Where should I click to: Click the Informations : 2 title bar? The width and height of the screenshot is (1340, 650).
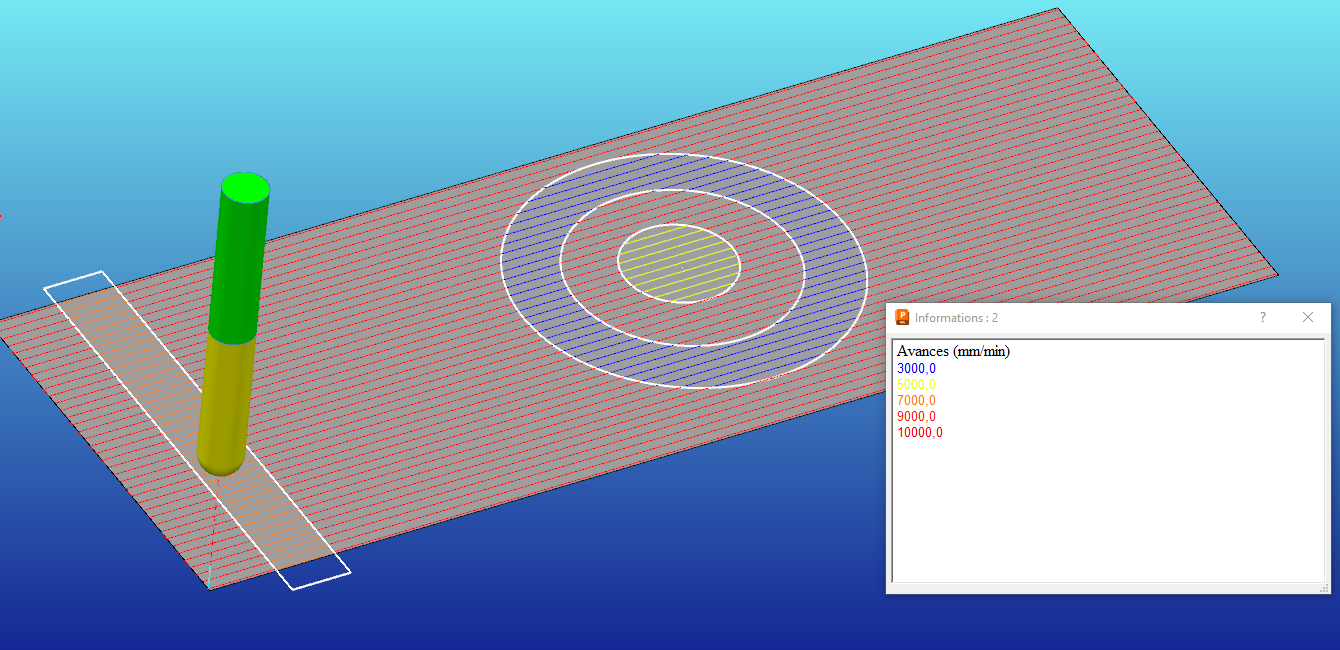[x=1080, y=317]
